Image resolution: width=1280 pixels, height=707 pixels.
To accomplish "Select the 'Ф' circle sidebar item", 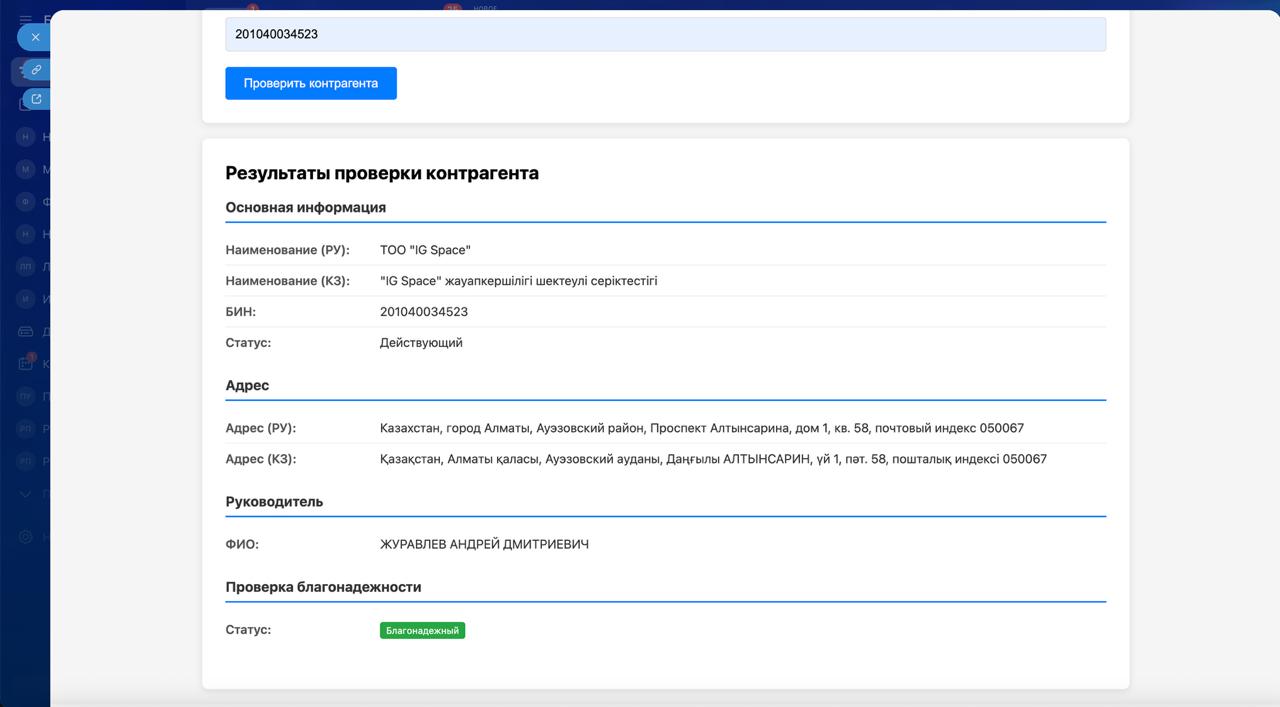I will tap(26, 202).
